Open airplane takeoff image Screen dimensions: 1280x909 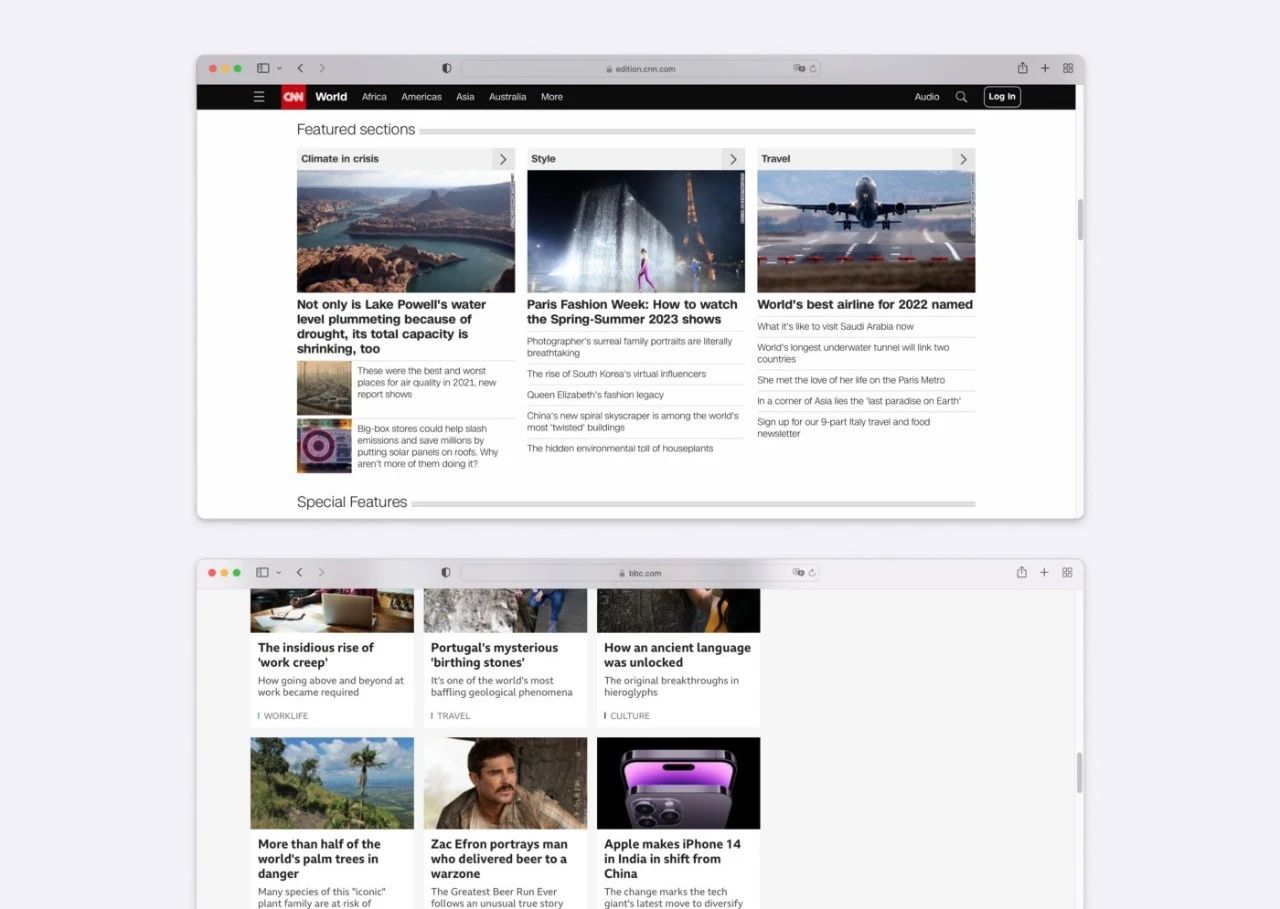click(866, 231)
